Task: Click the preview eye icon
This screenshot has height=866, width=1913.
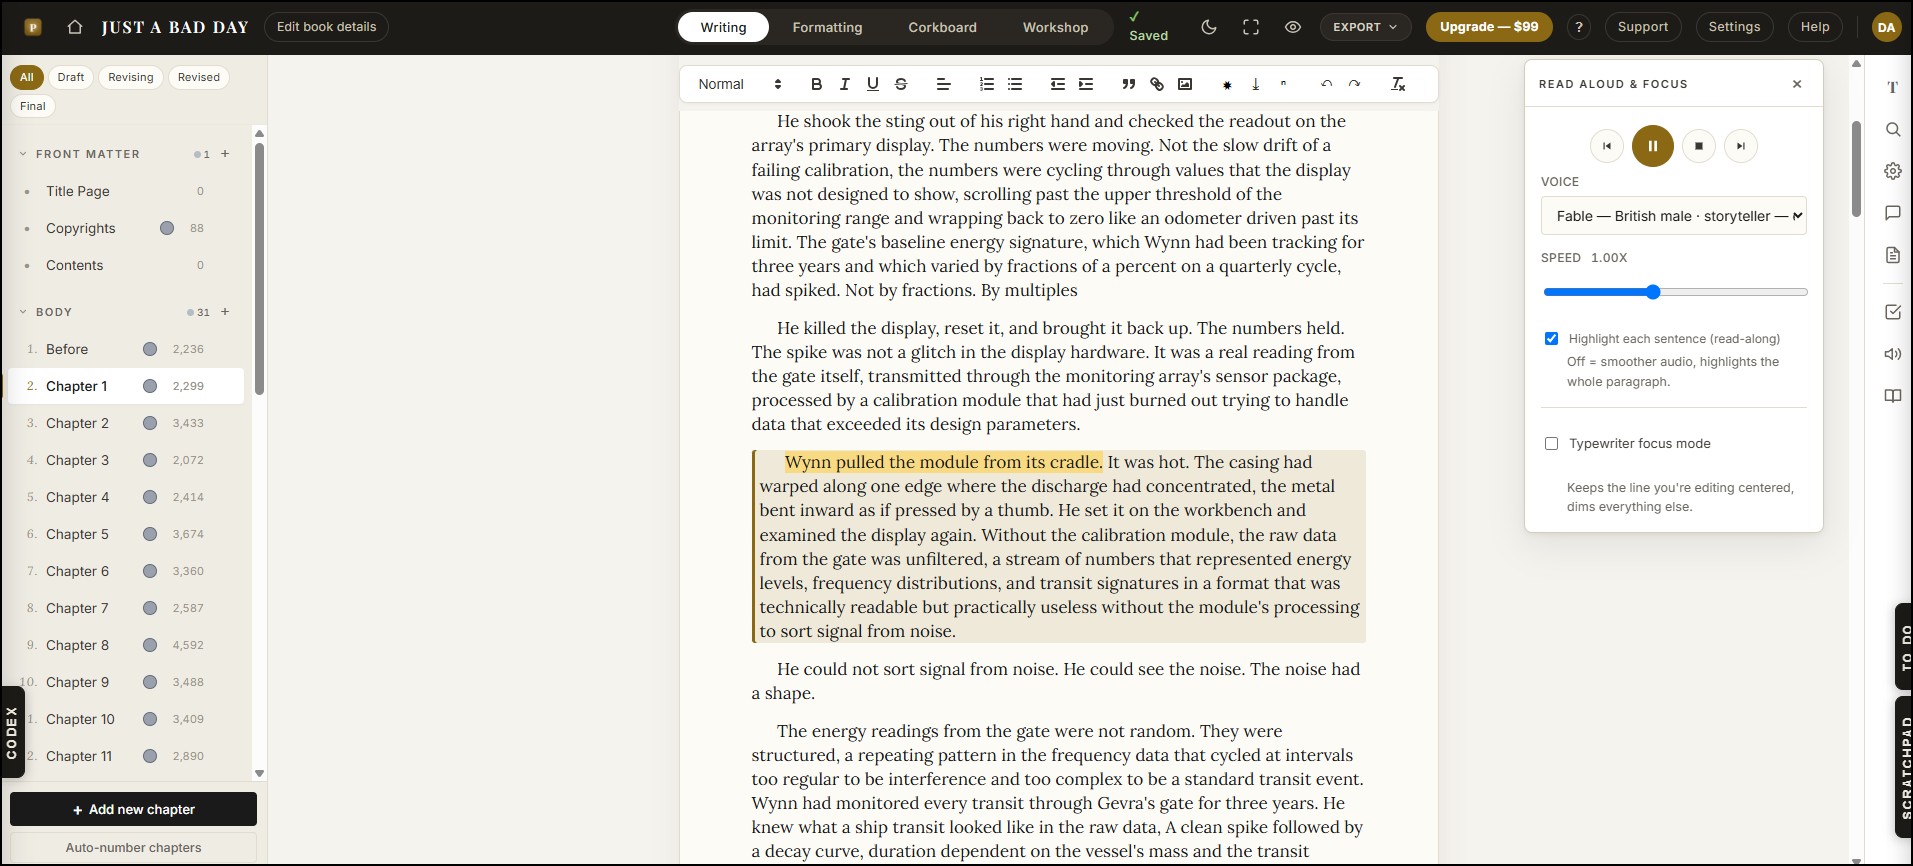Action: 1293,27
